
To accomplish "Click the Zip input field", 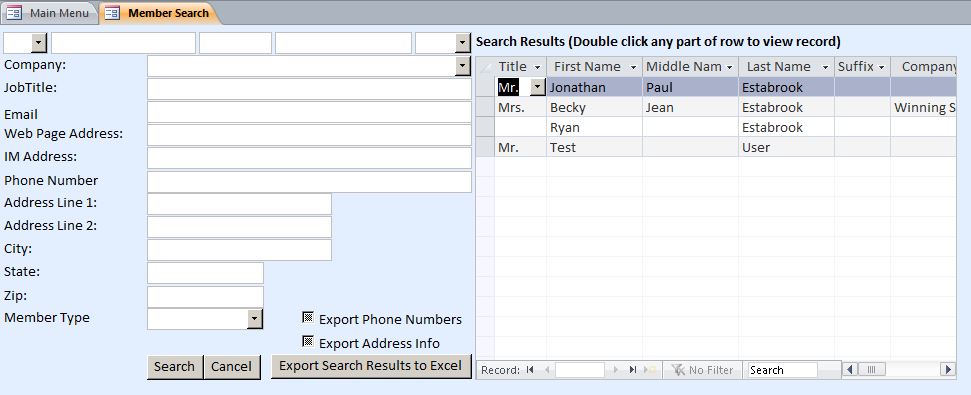I will (x=205, y=296).
